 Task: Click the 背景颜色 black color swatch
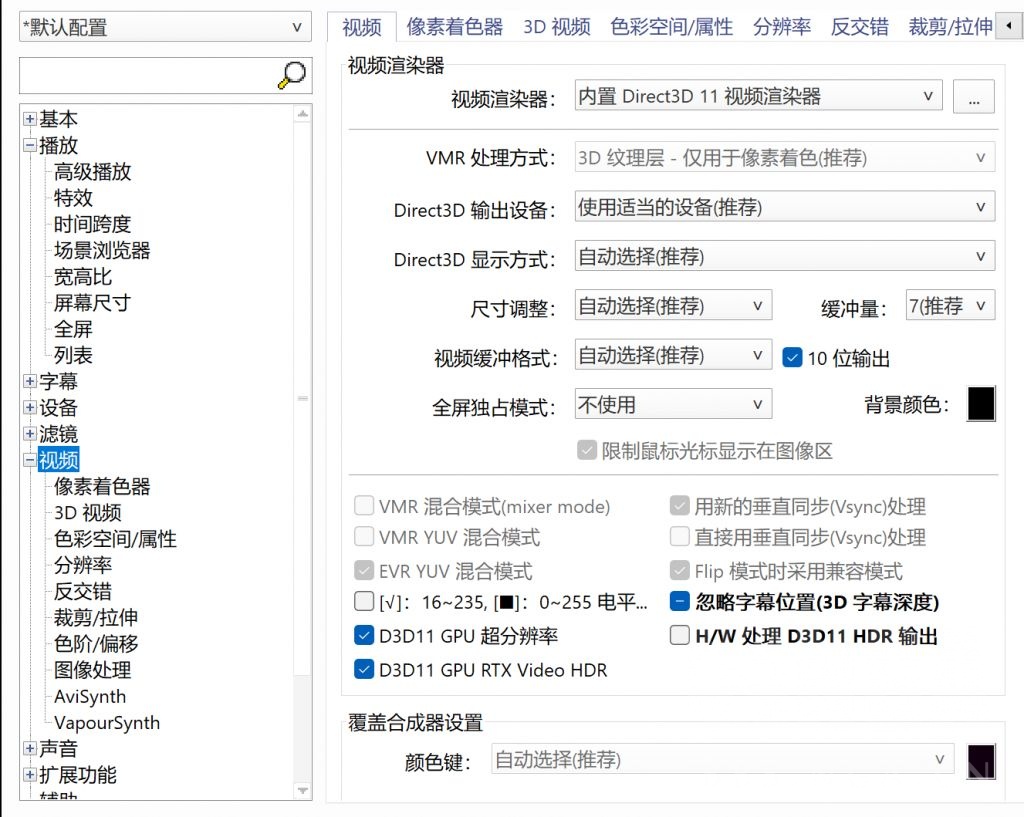coord(980,403)
